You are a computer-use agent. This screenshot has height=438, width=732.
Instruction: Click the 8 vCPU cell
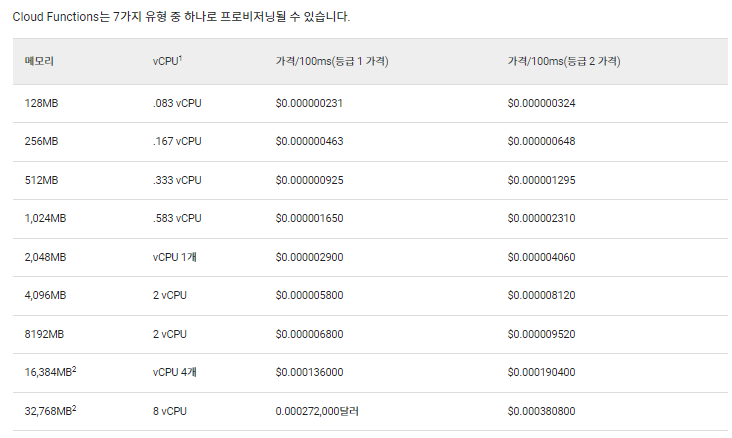[170, 410]
